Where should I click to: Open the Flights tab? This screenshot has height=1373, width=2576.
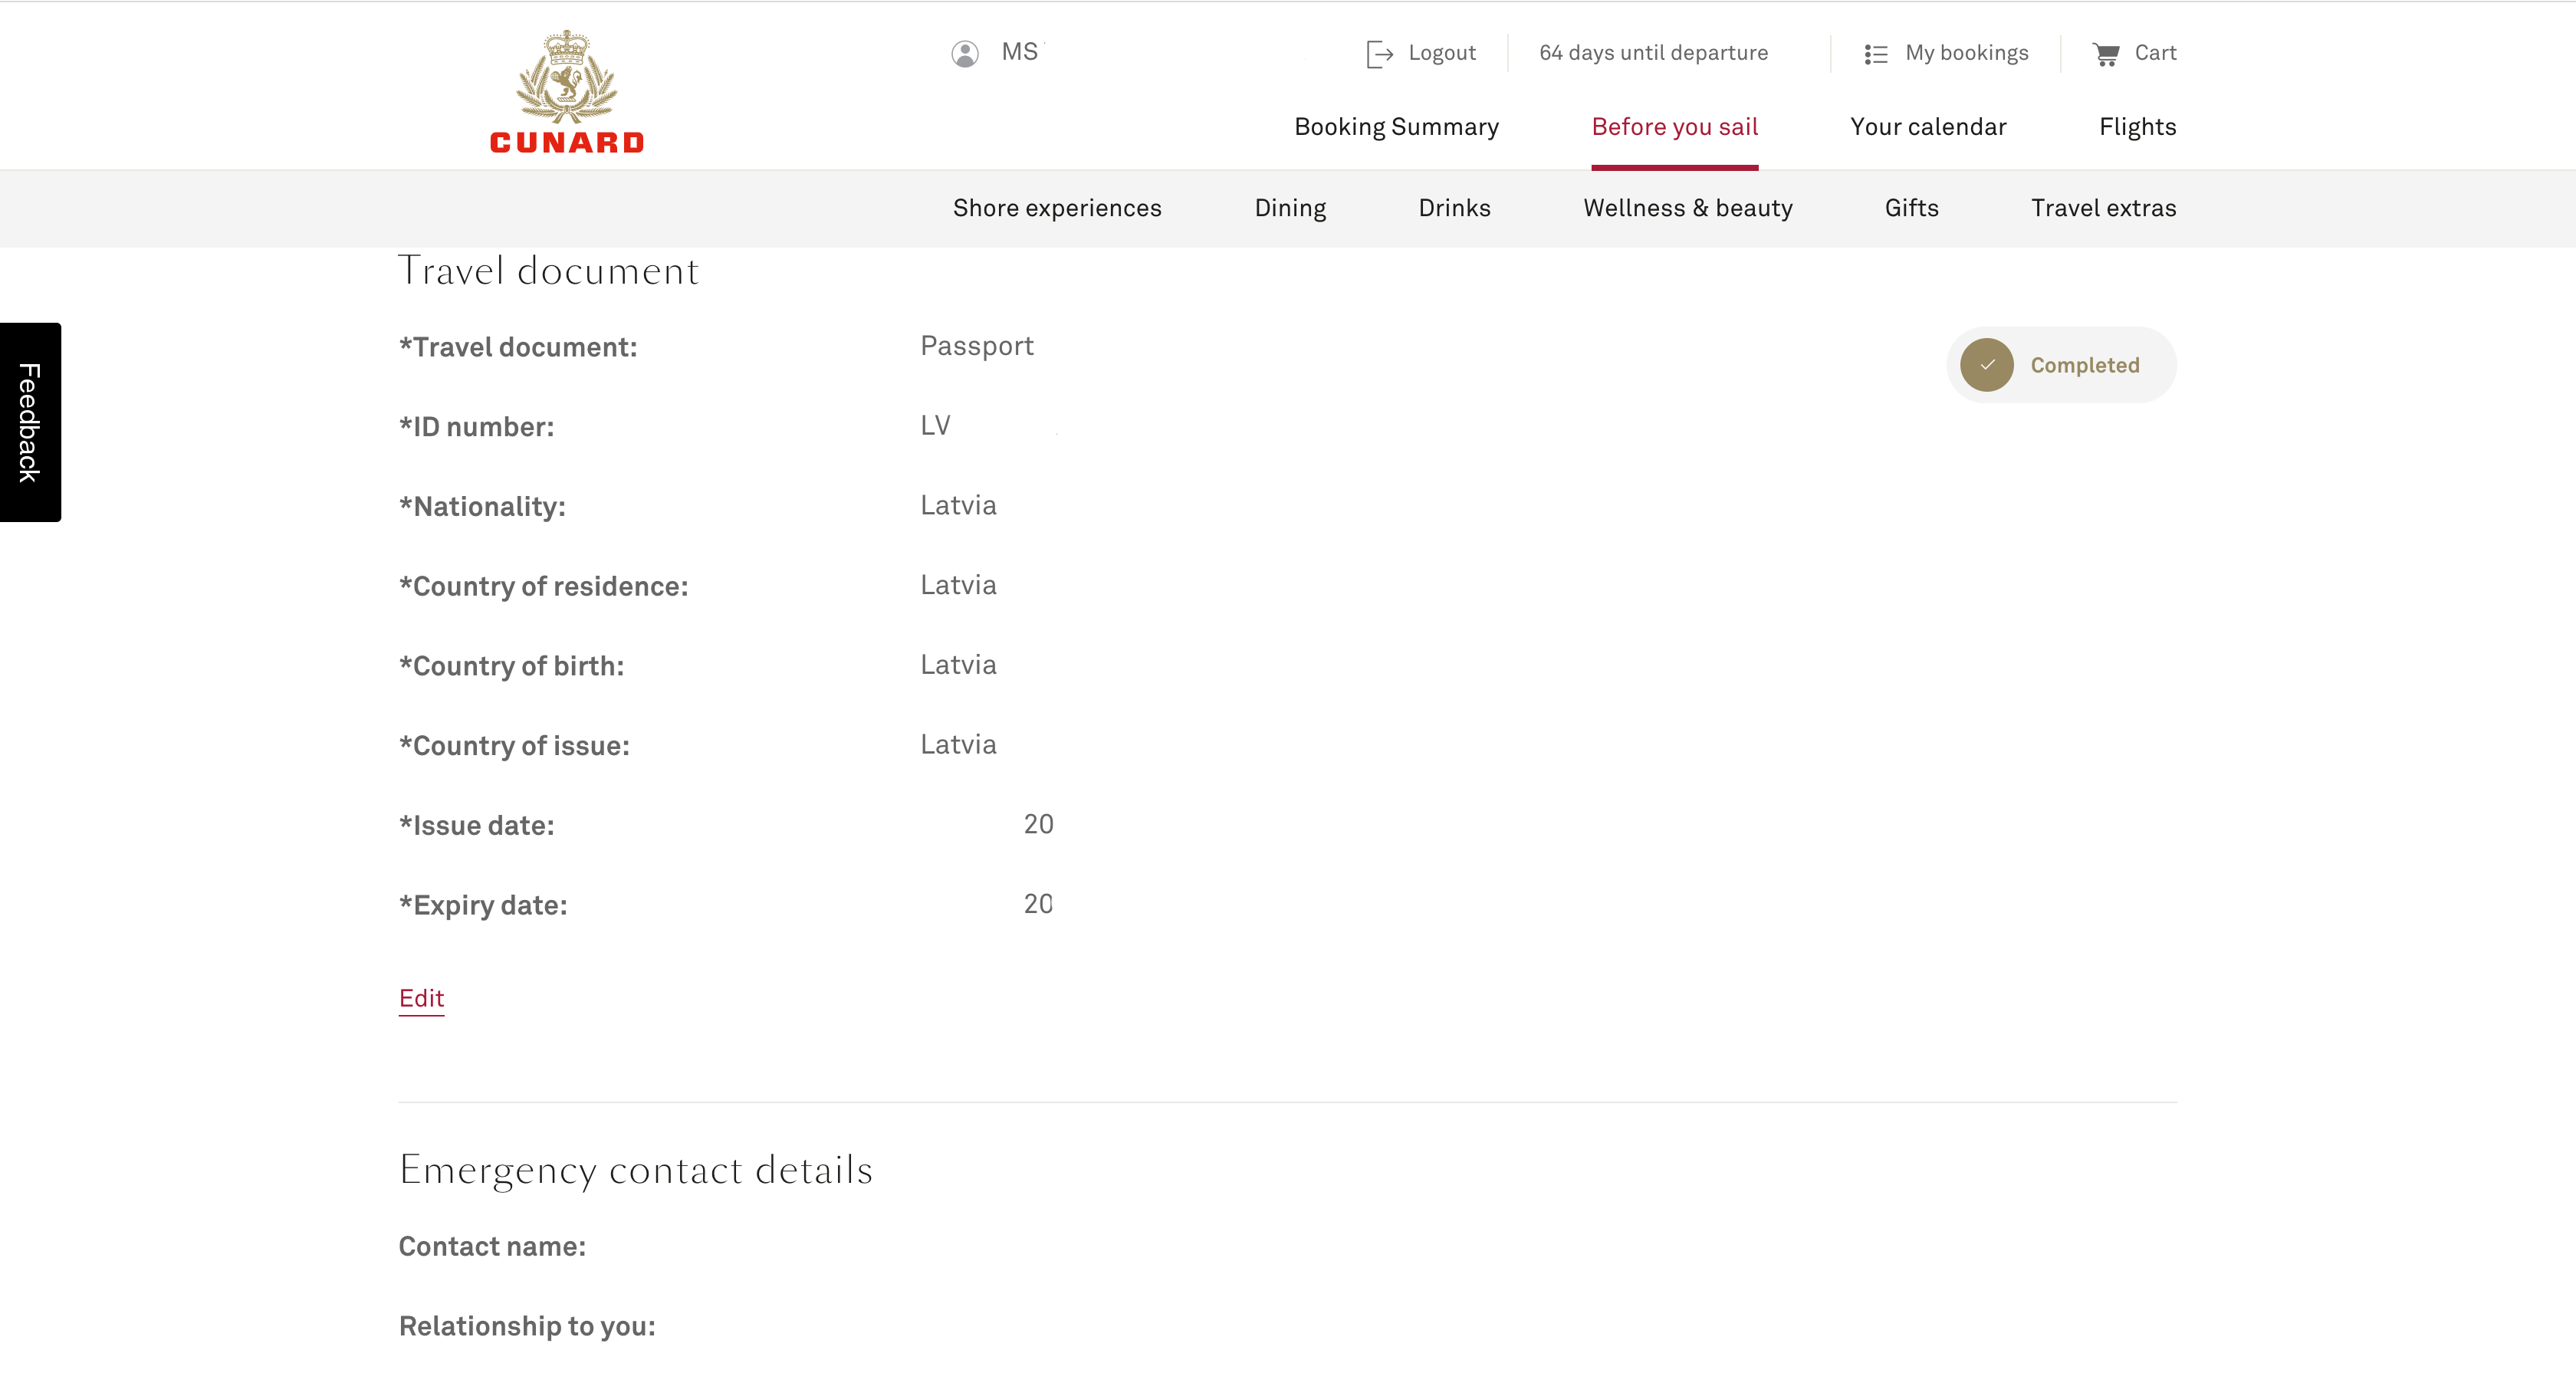point(2137,127)
